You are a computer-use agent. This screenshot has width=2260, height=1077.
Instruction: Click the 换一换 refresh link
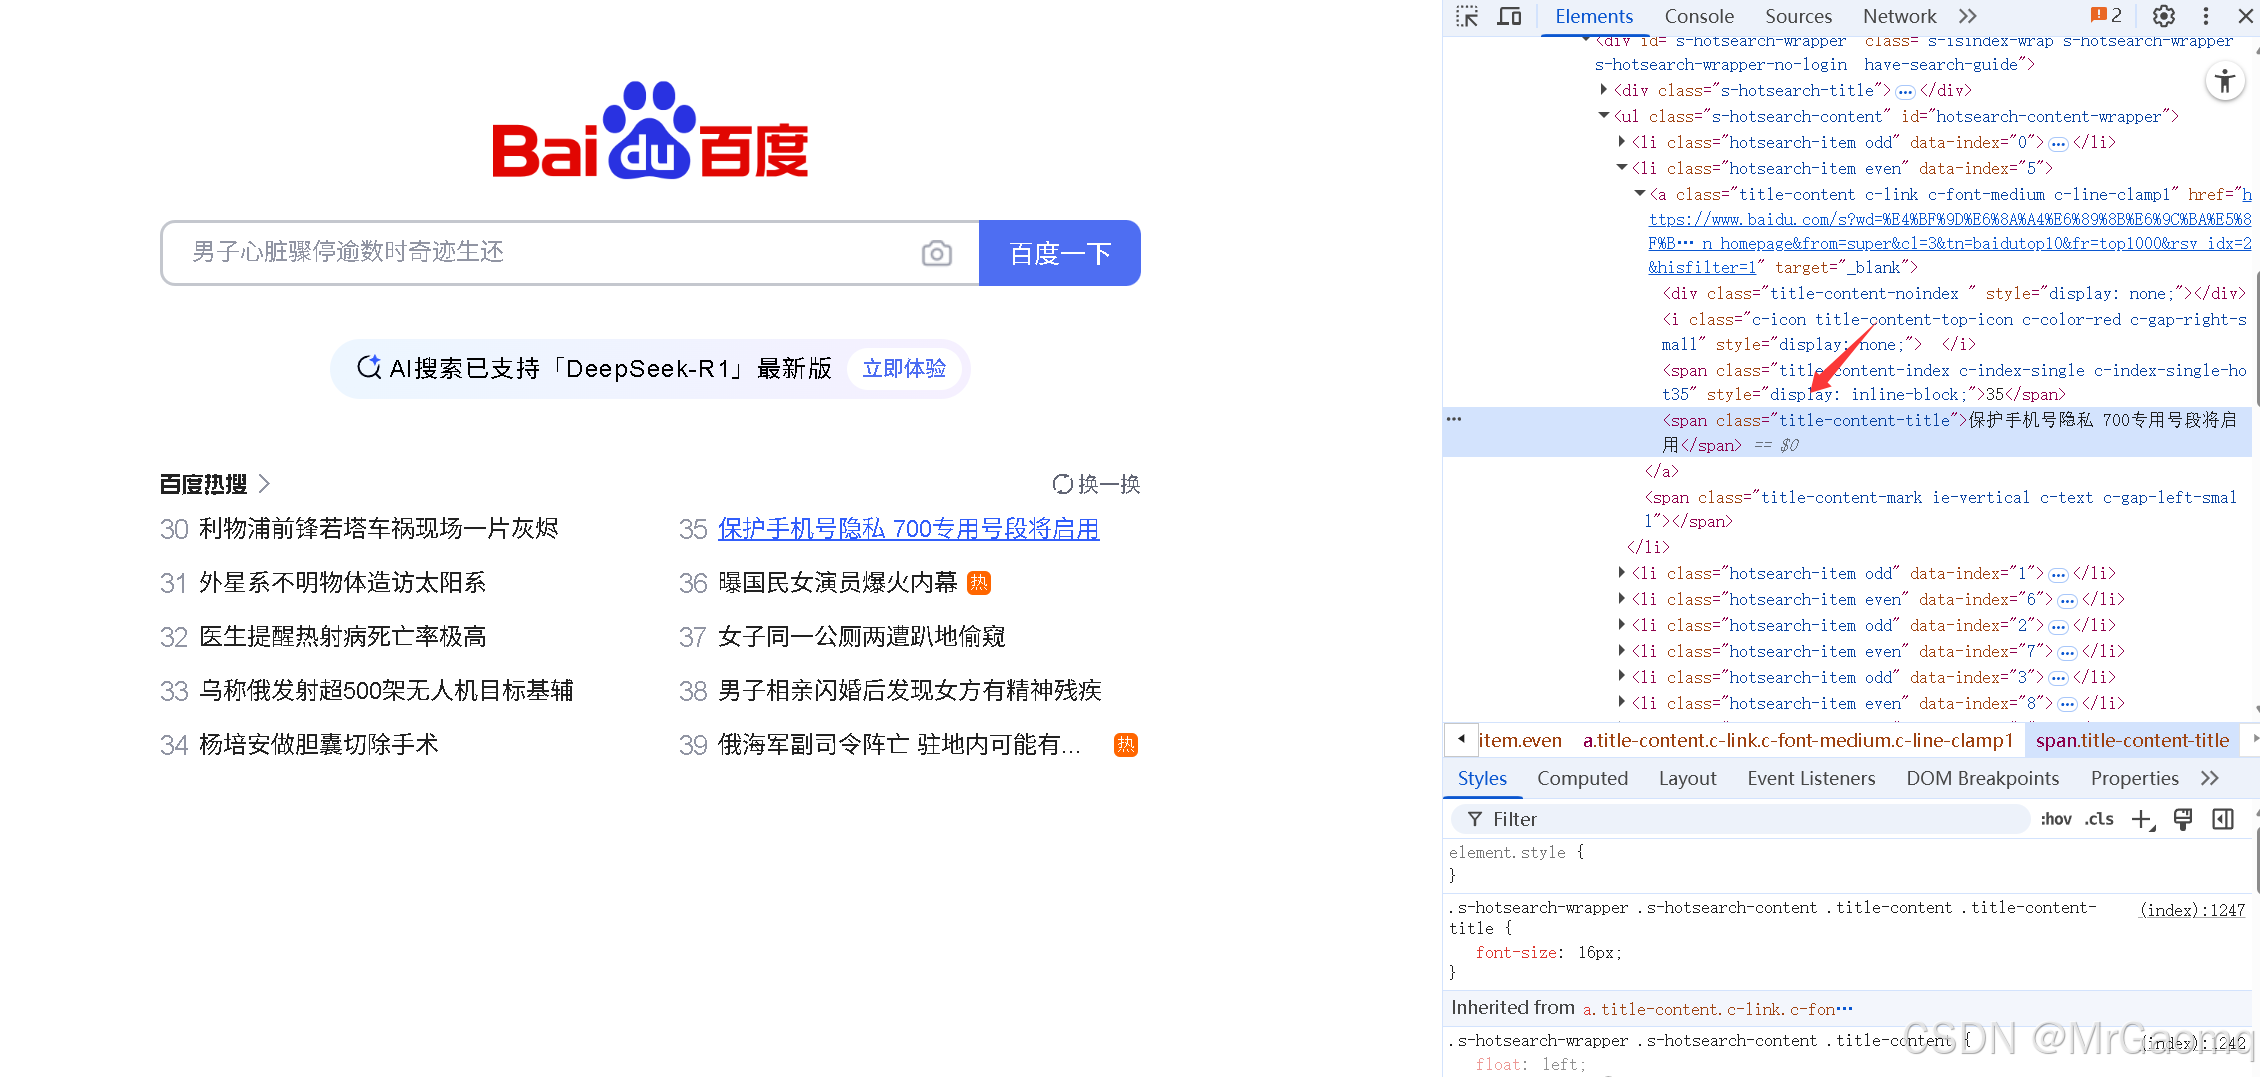[1096, 484]
